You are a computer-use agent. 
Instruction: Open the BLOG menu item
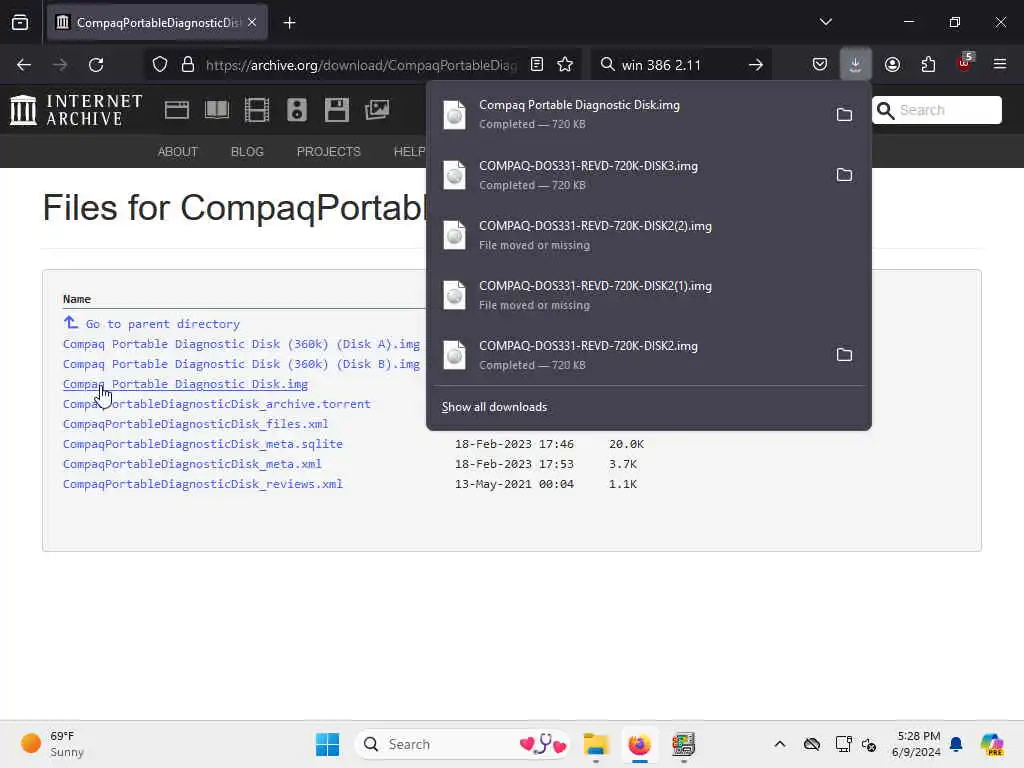point(247,152)
